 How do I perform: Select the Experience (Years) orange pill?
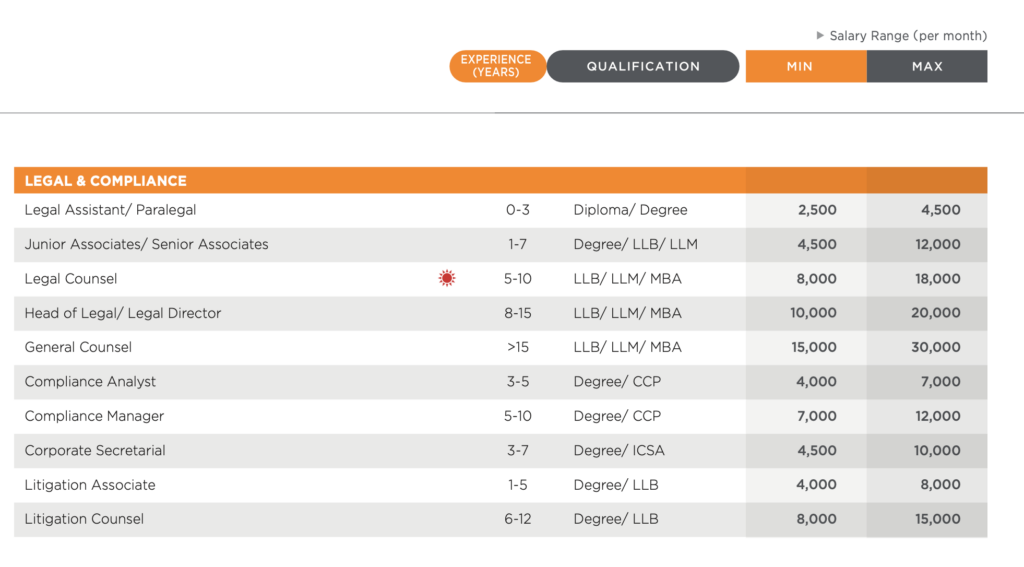pos(497,66)
